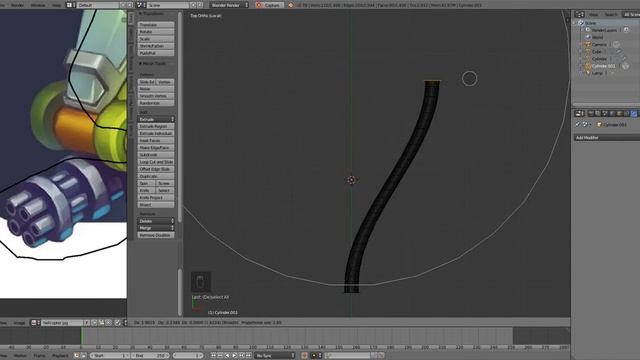The width and height of the screenshot is (640, 360).
Task: Click the Subdivide button
Action: point(156,155)
